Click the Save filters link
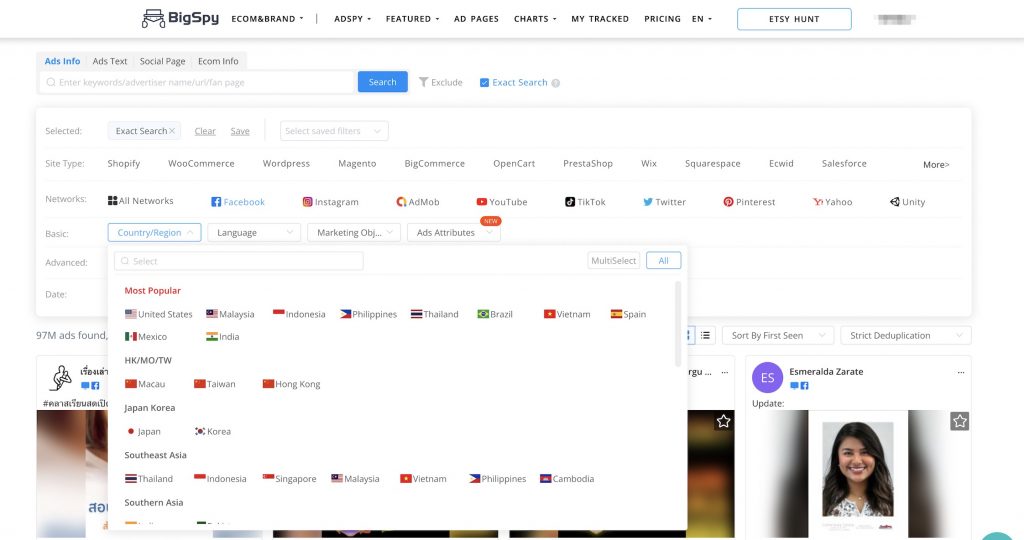This screenshot has width=1024, height=540. click(x=240, y=131)
